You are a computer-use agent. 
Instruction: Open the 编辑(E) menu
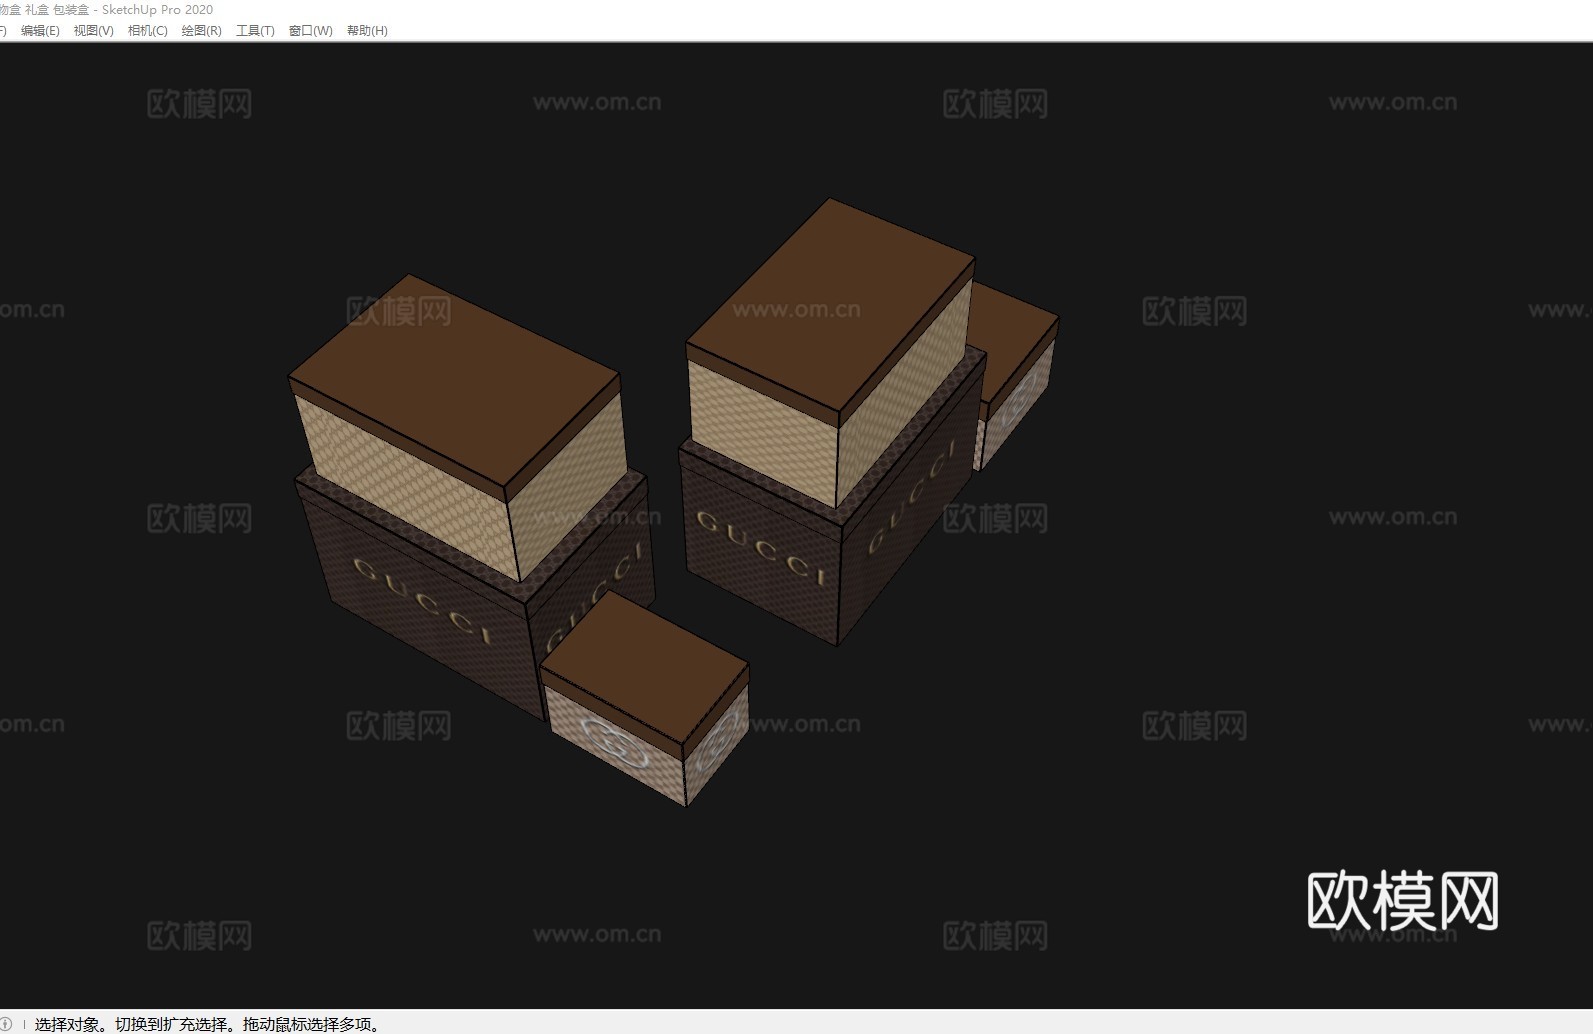40,30
